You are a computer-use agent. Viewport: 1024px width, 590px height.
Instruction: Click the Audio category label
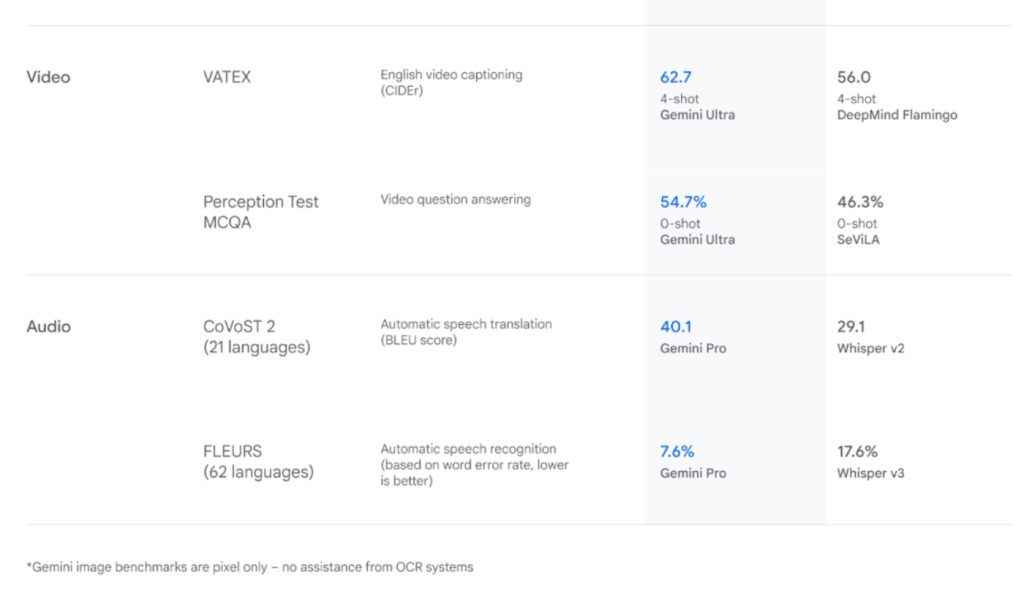(48, 326)
